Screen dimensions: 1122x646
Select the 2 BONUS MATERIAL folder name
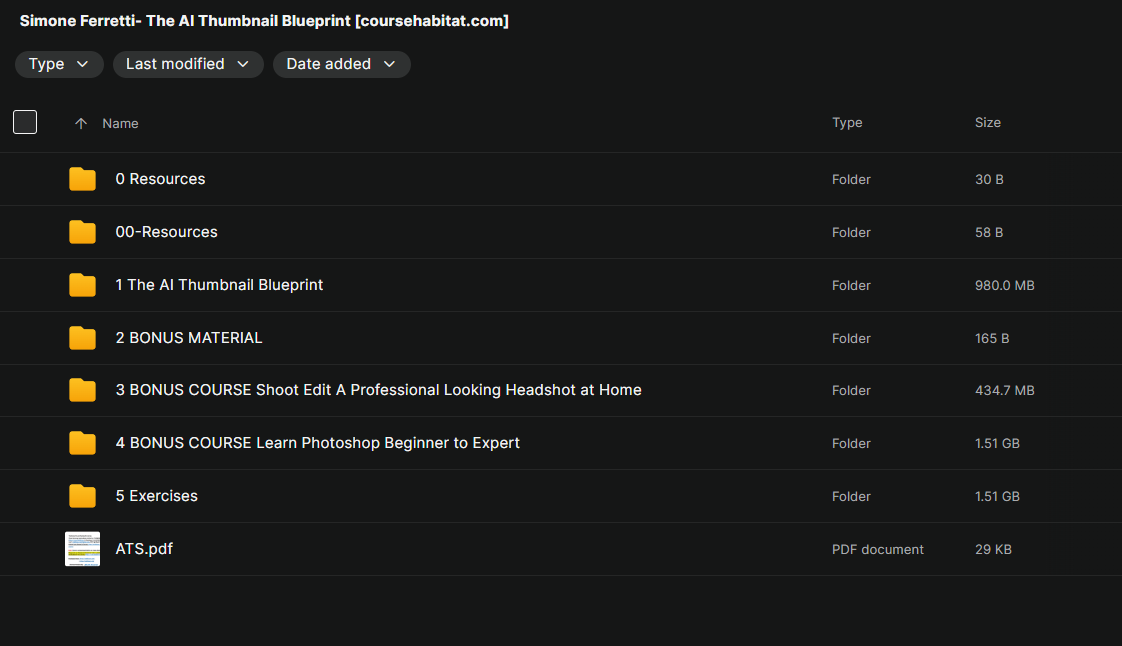tap(189, 338)
